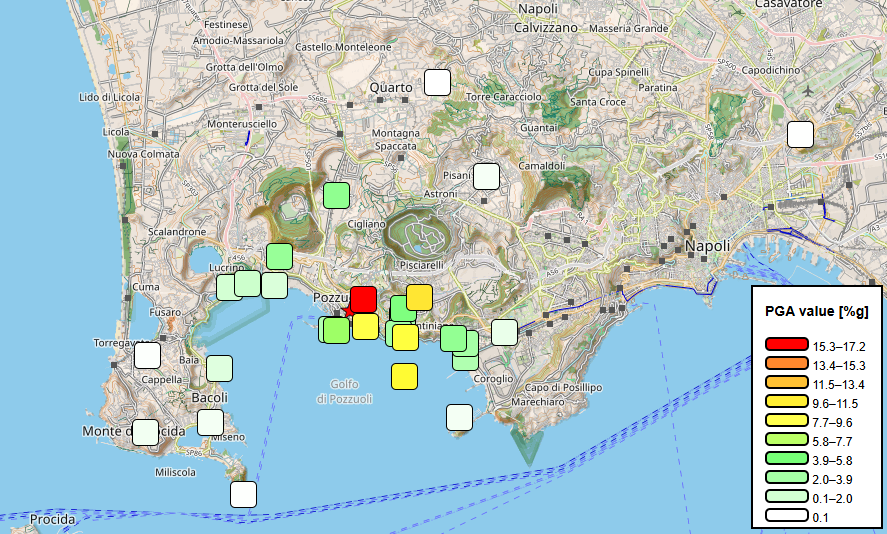Screen dimensions: 887x534
Task: Click the white marker just below the Bacoli label
Action: pyautogui.click(x=210, y=422)
